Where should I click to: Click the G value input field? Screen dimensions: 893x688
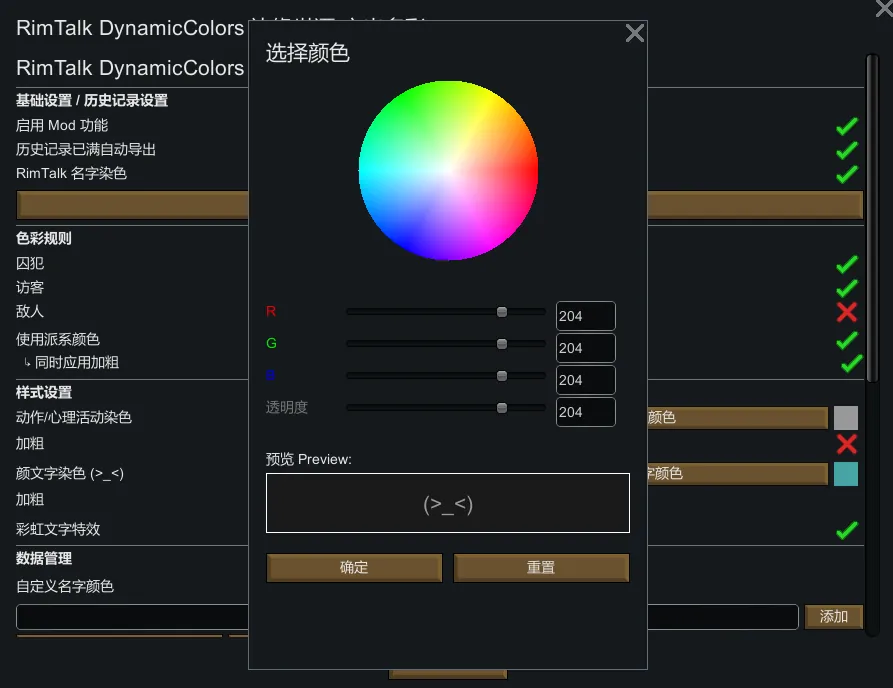click(x=585, y=348)
